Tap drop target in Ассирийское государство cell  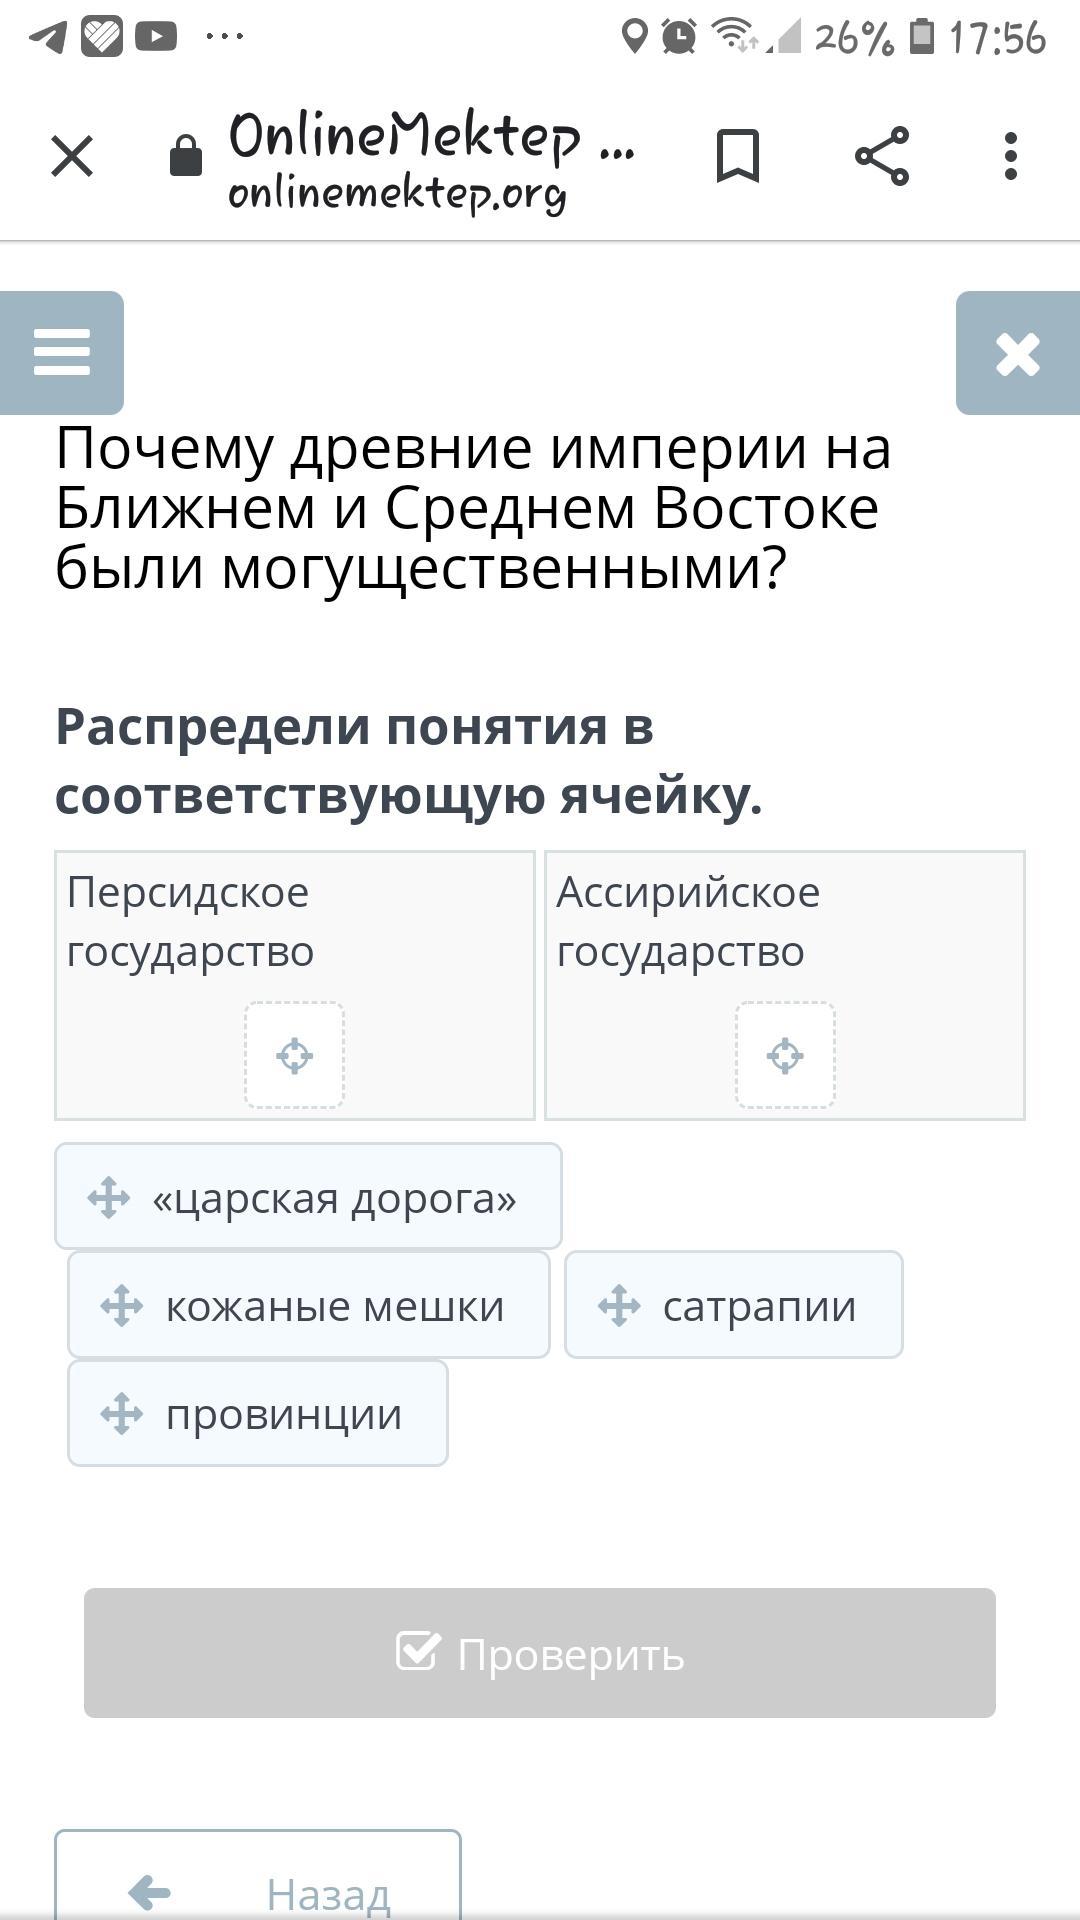click(x=785, y=1056)
